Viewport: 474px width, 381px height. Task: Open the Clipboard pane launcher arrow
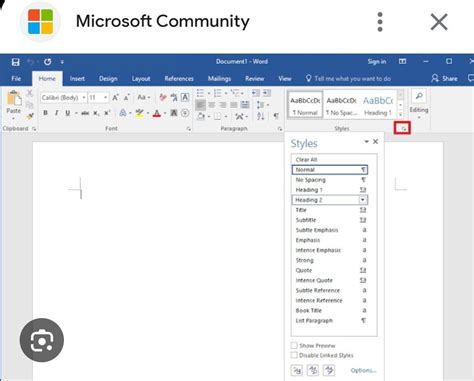pyautogui.click(x=34, y=129)
